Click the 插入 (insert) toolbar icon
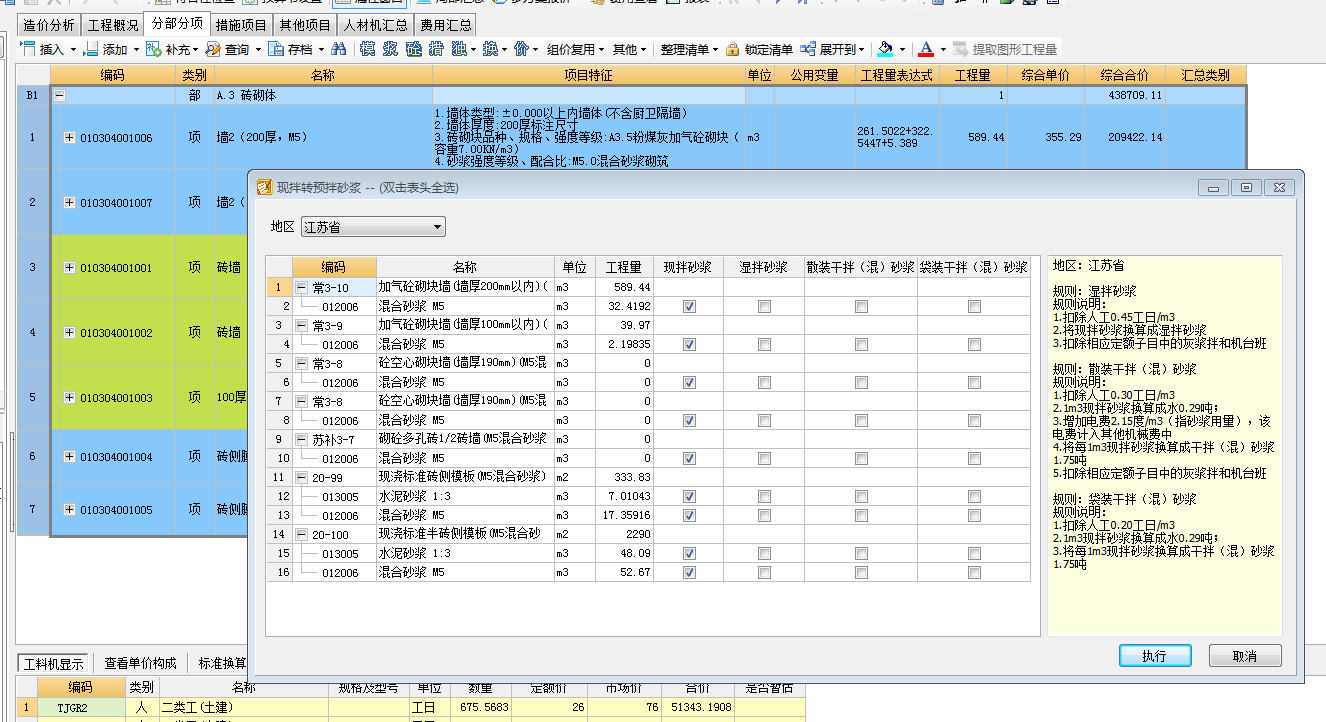Screen dimensions: 1326x722 (27, 49)
